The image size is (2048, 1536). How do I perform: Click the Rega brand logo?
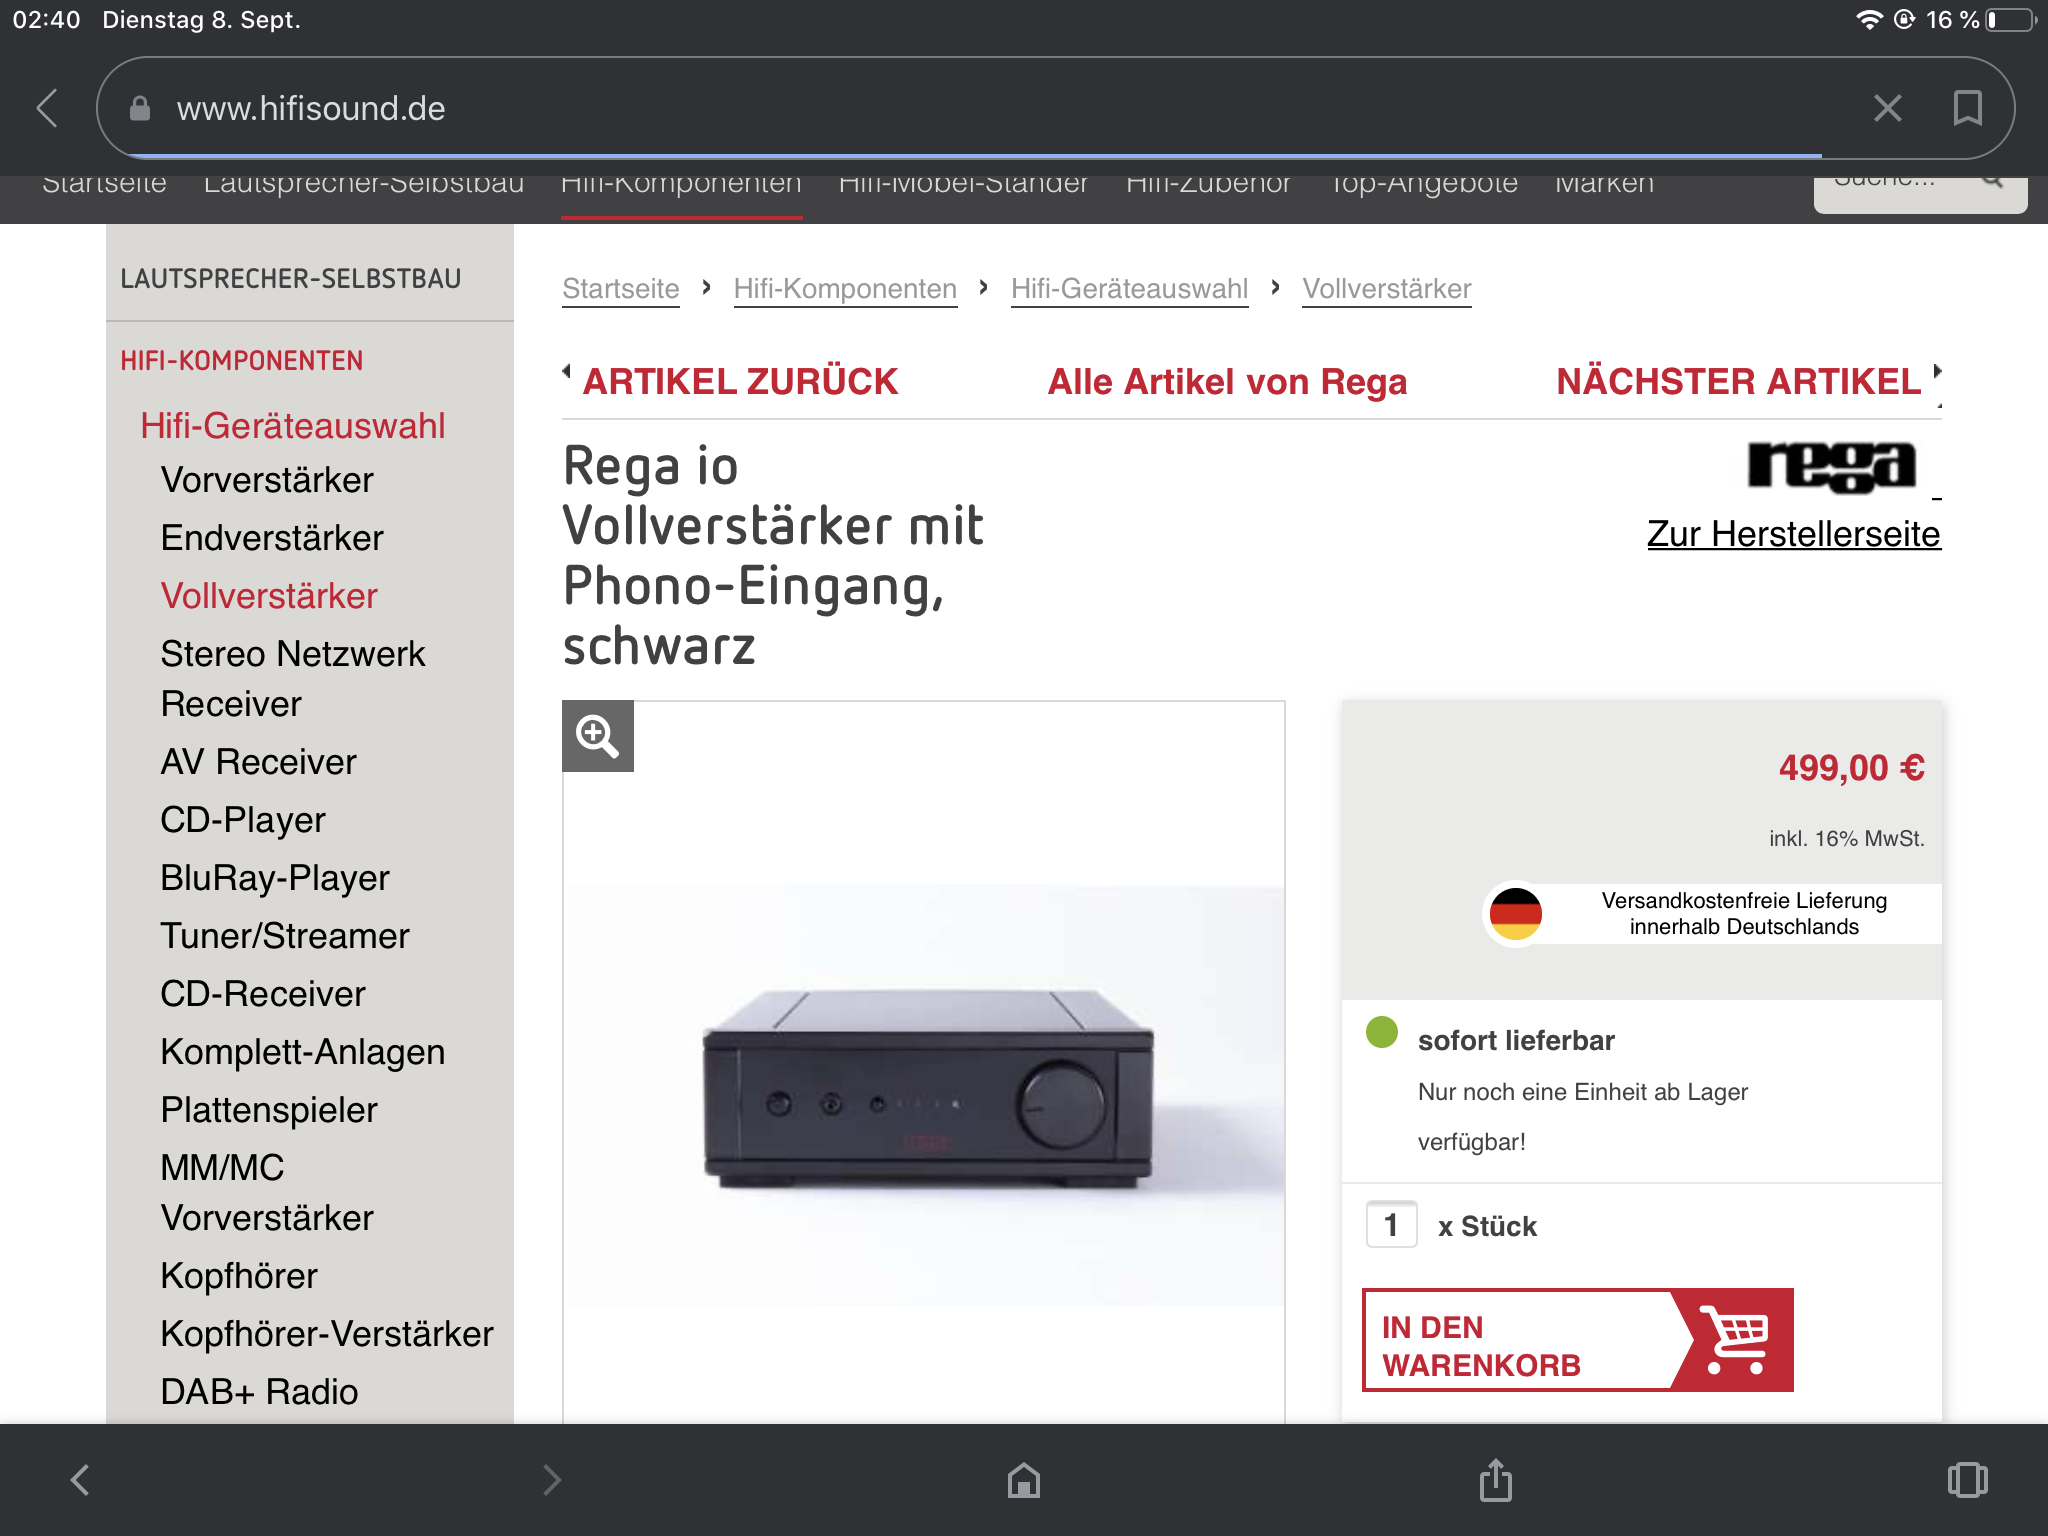[1832, 467]
